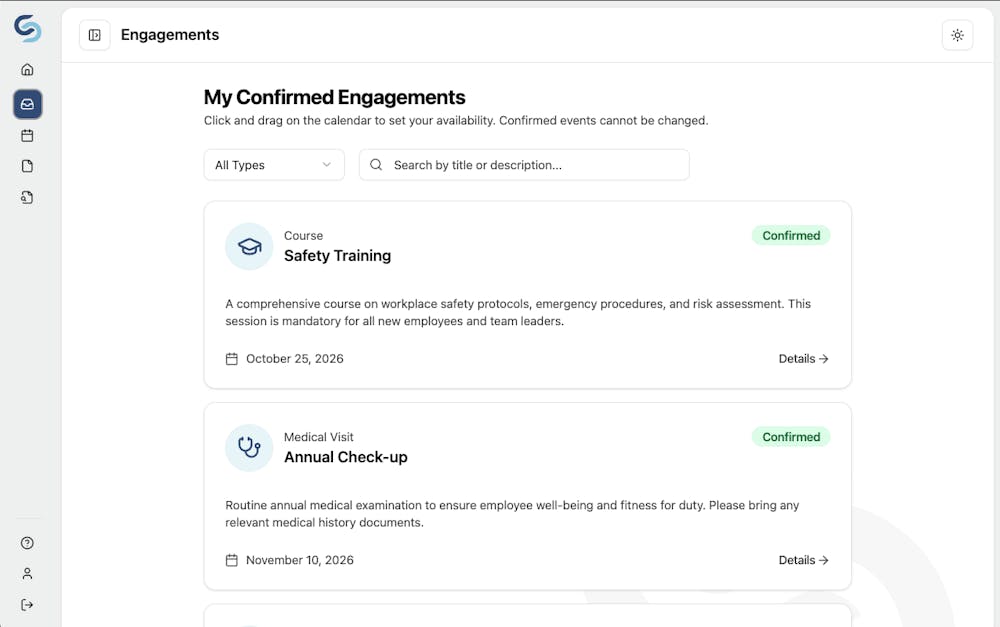
Task: Click the graduation cap icon on Safety Training
Action: pos(248,246)
